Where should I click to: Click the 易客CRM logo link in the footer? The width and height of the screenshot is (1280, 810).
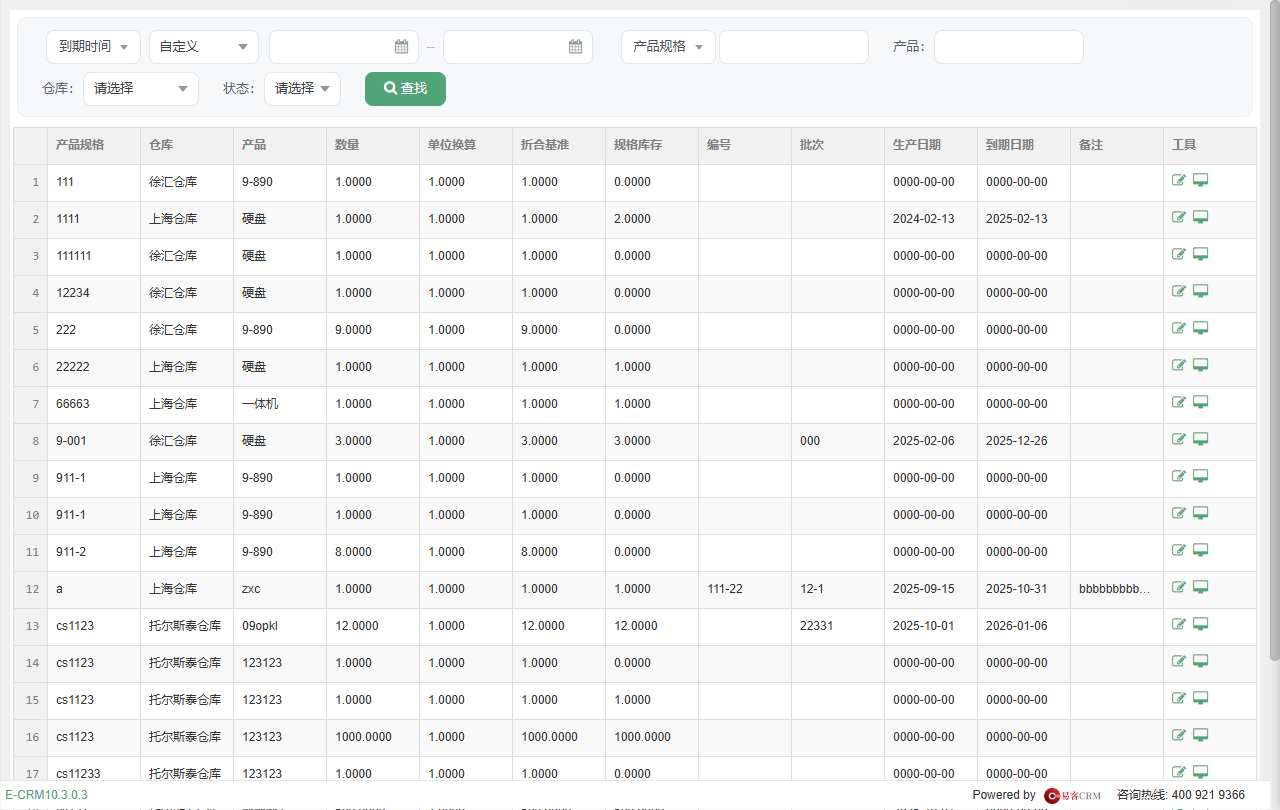coord(1073,795)
